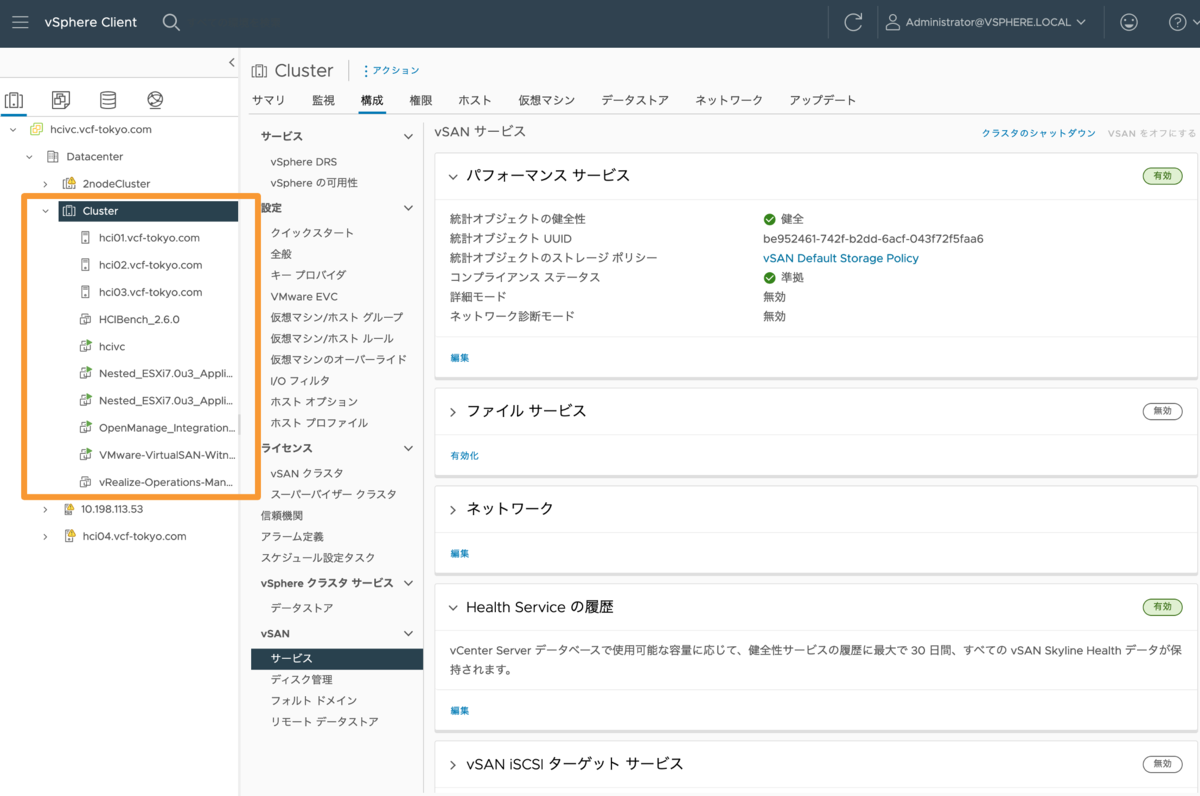This screenshot has width=1200, height=796.
Task: Click 編集 under パフォーマンス サービス
Action: tap(460, 357)
